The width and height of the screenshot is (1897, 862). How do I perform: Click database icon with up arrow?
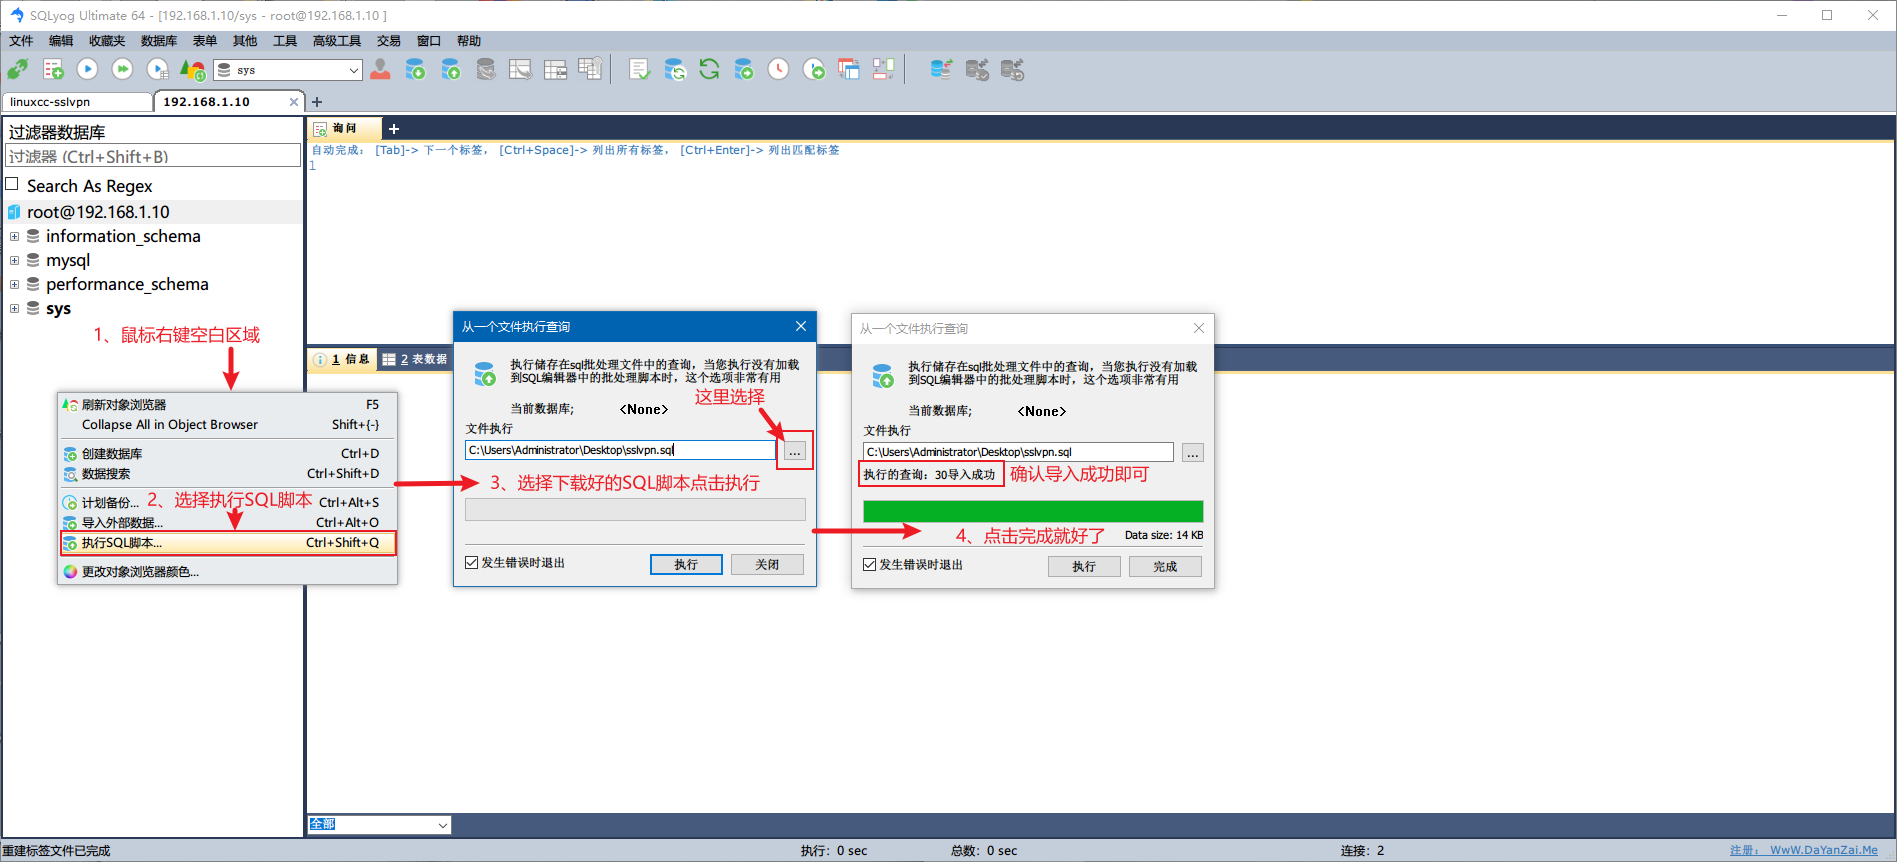pyautogui.click(x=451, y=69)
